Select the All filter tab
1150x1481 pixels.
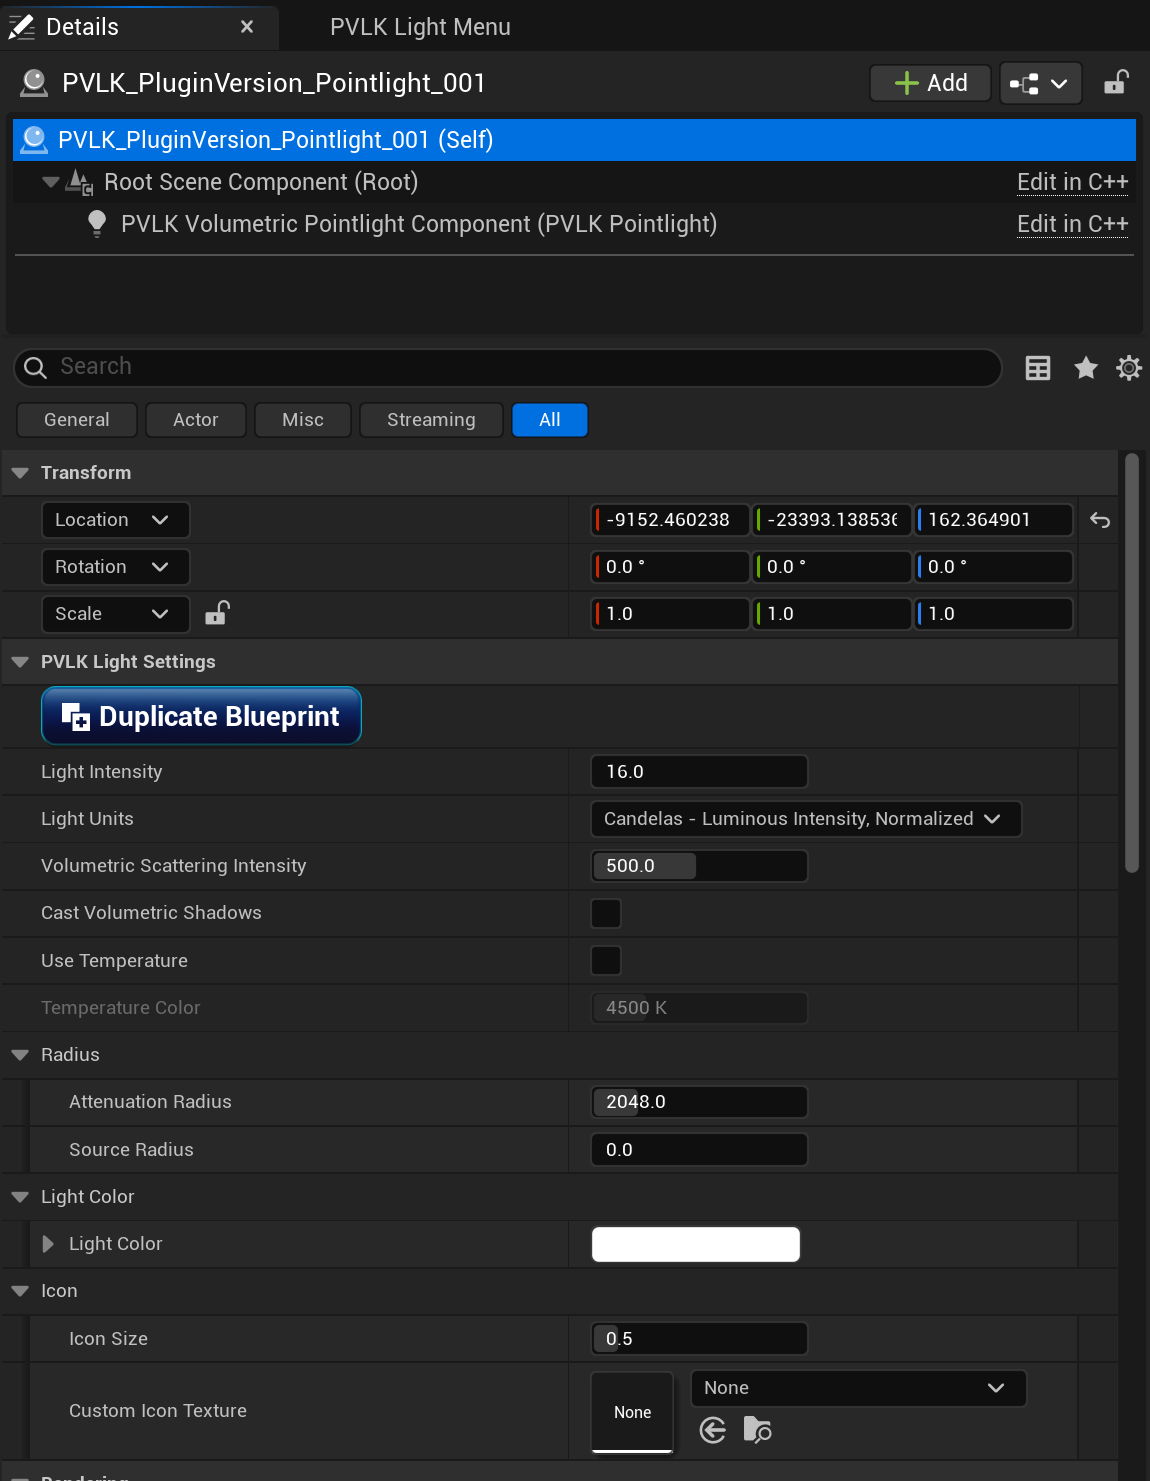click(x=550, y=420)
